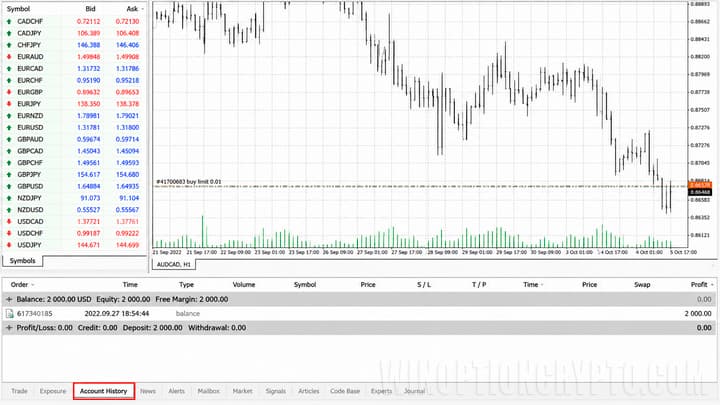This screenshot has height=405, width=720.
Task: Sort history by Order column header
Action: pyautogui.click(x=19, y=285)
